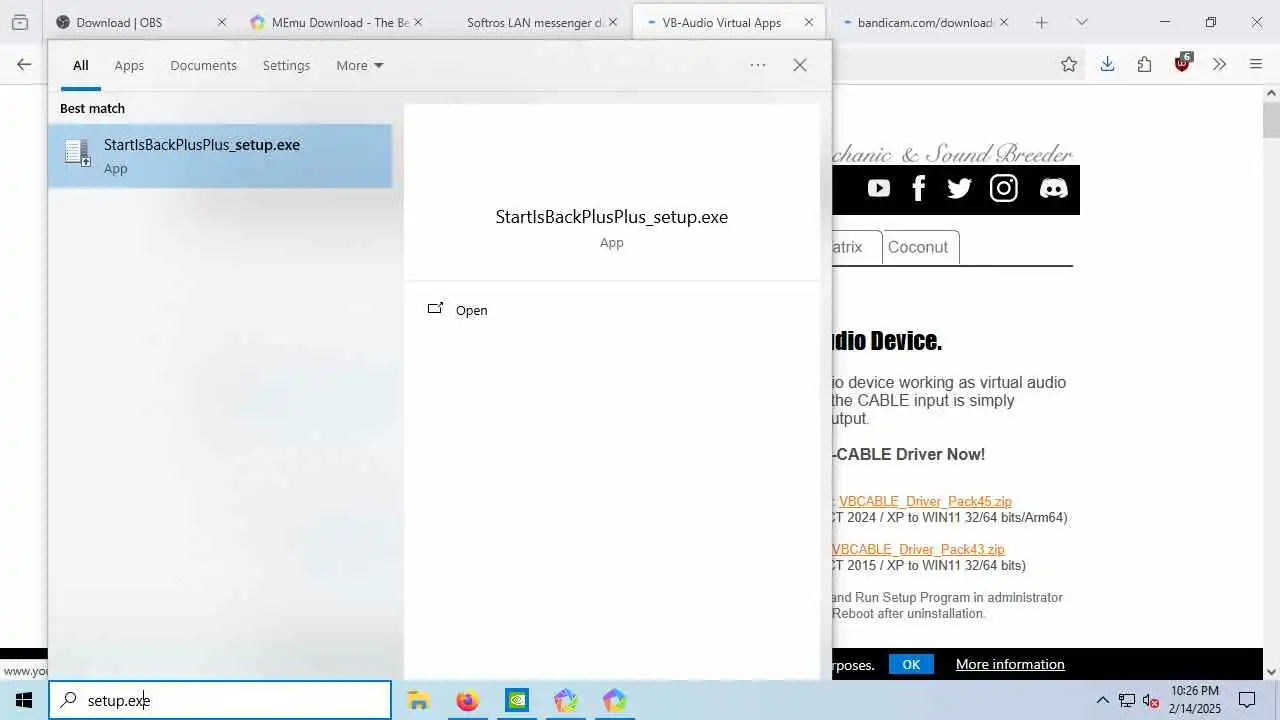Viewport: 1280px width, 720px height.
Task: Show hidden system tray icons
Action: coord(1103,700)
